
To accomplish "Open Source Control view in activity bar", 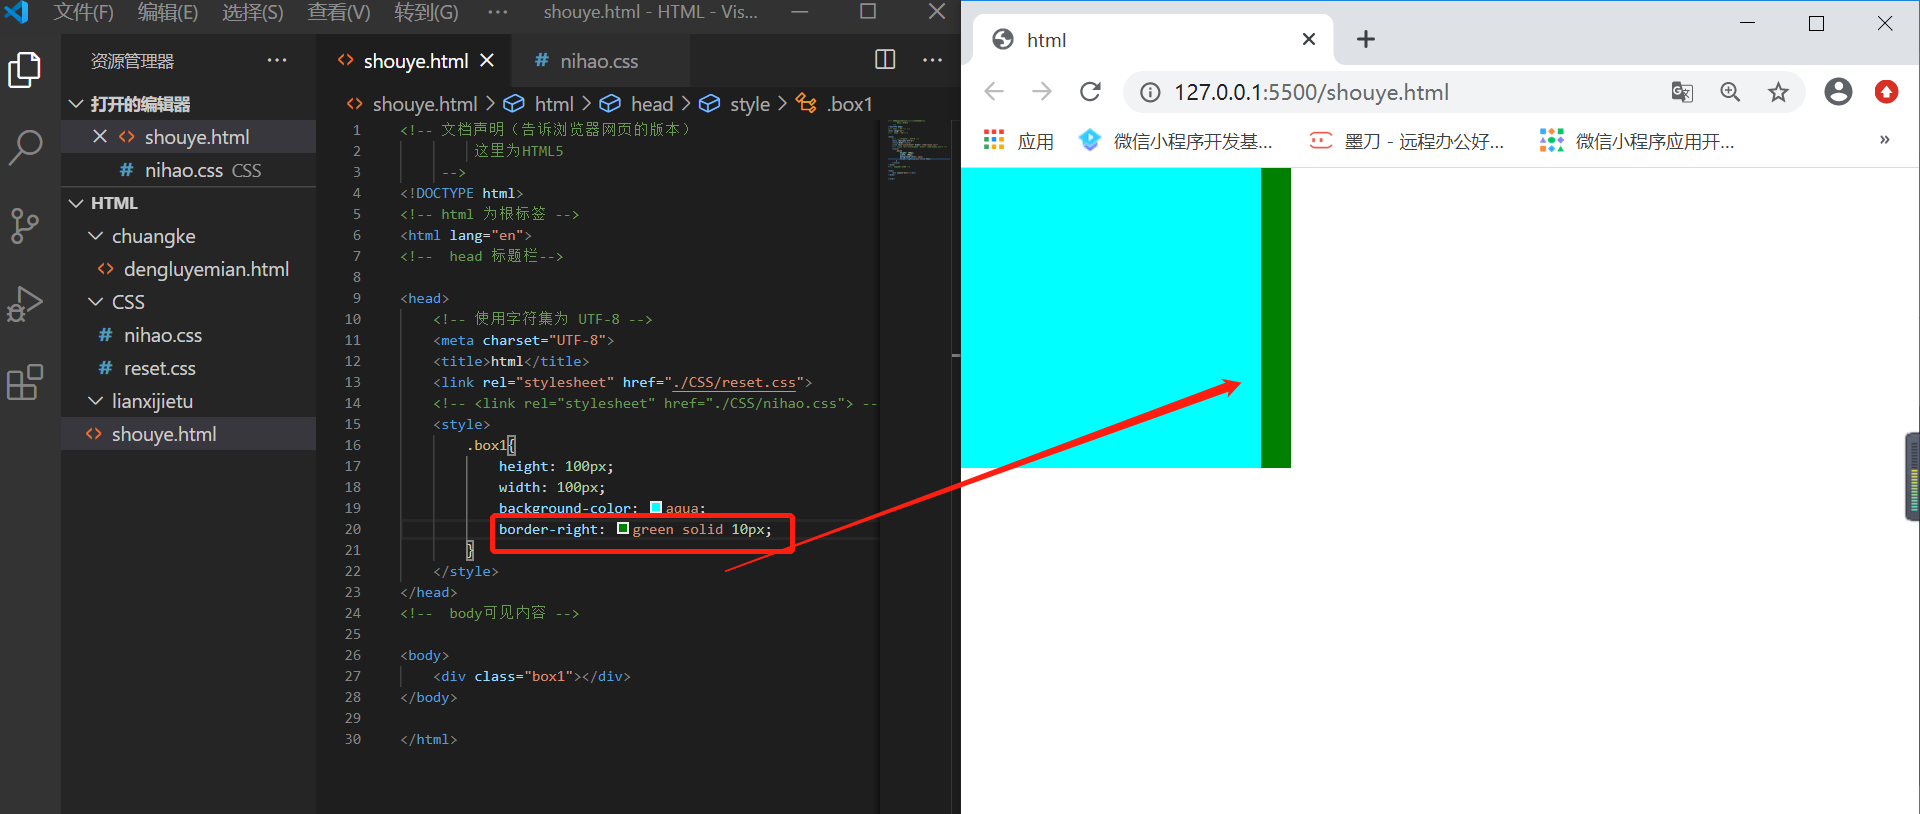I will pos(24,225).
